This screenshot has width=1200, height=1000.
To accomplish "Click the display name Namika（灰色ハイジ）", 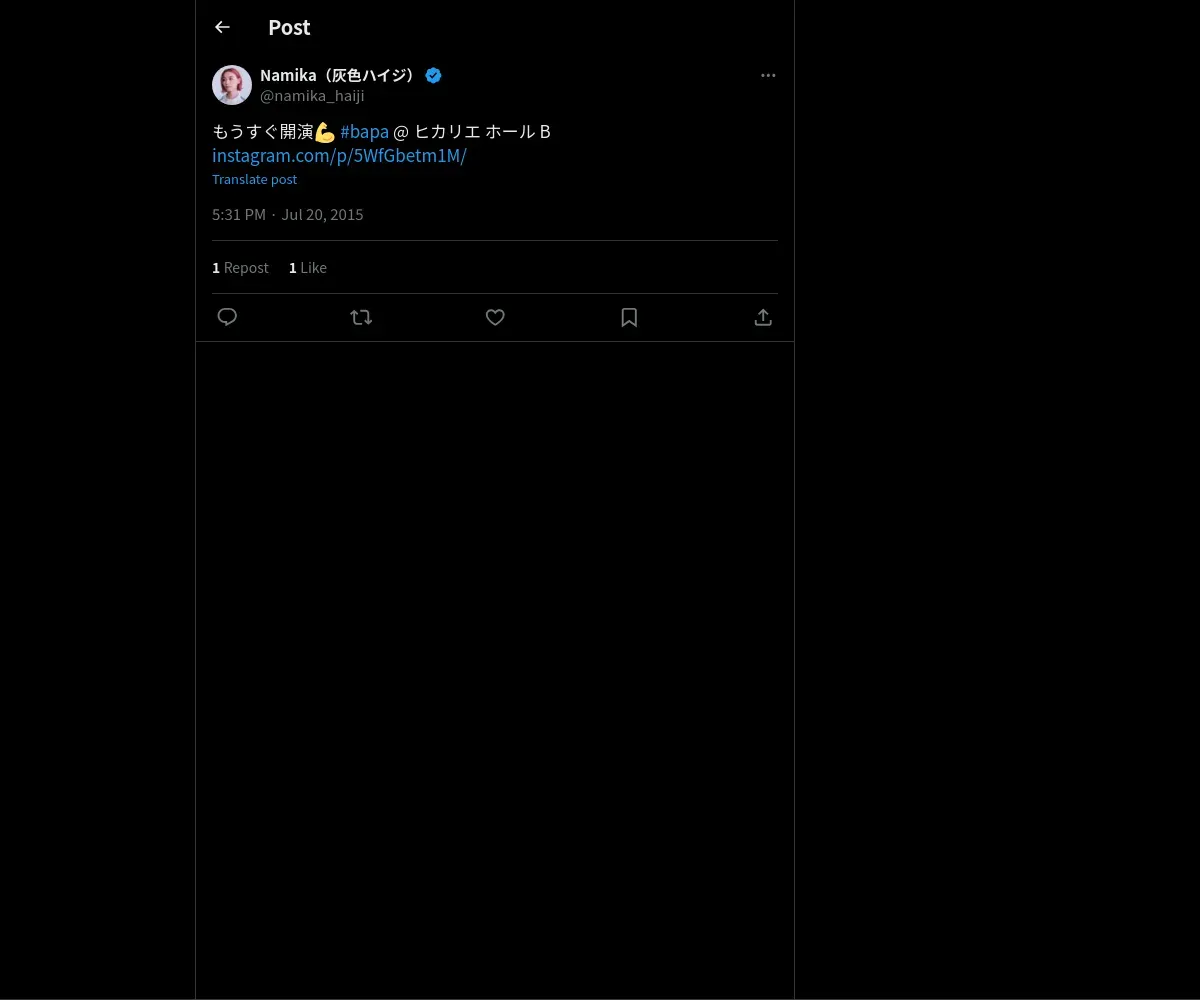I will [338, 76].
